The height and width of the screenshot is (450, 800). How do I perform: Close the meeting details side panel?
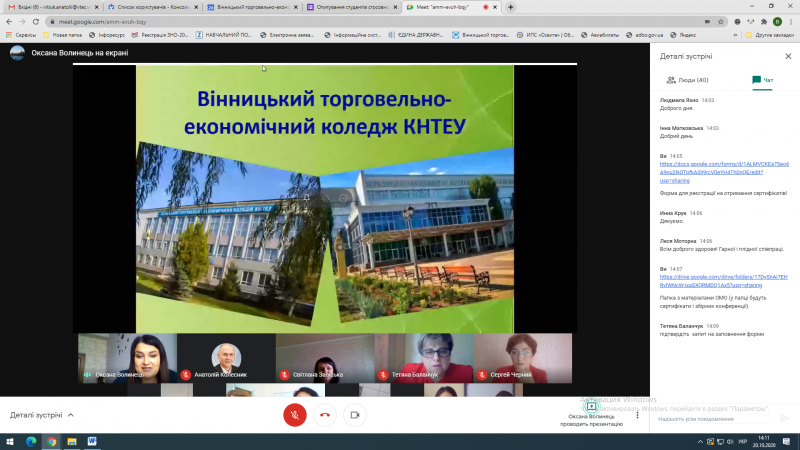[x=788, y=56]
